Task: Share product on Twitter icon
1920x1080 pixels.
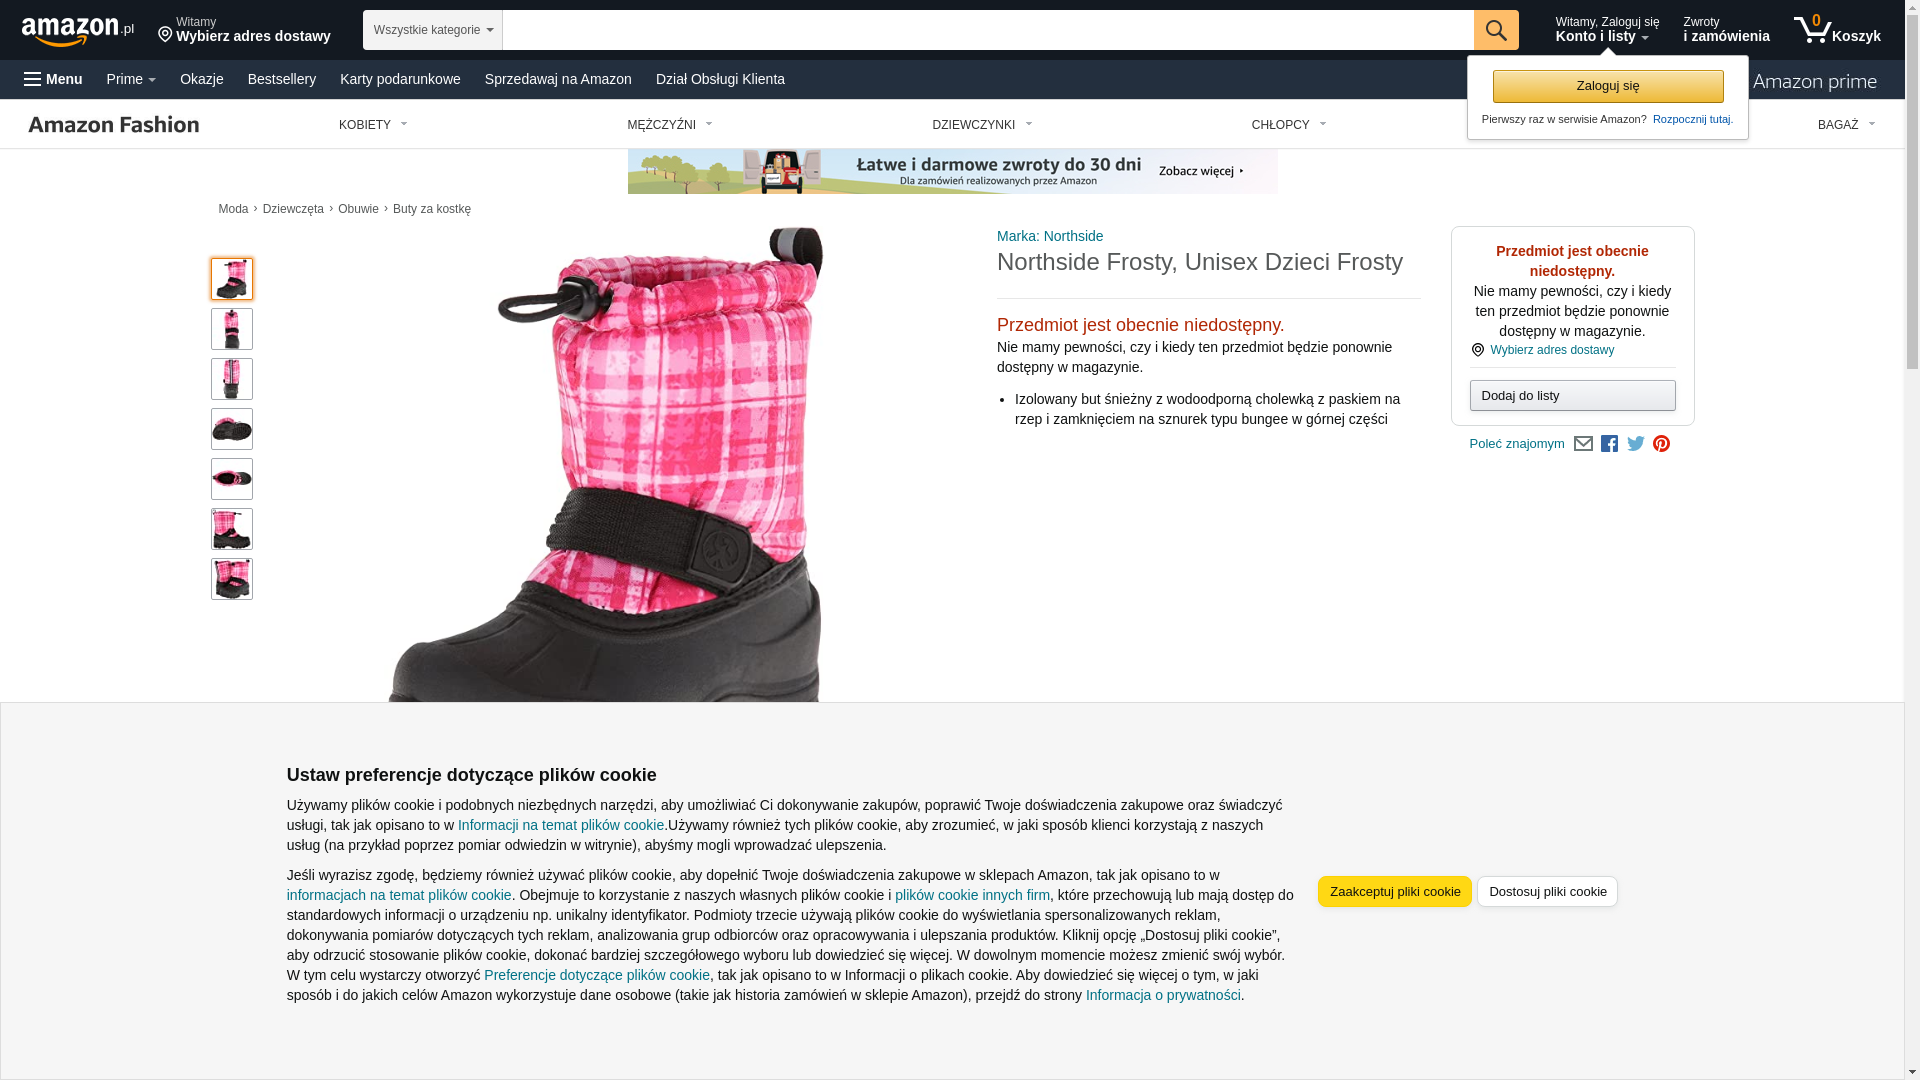Action: coord(1636,444)
